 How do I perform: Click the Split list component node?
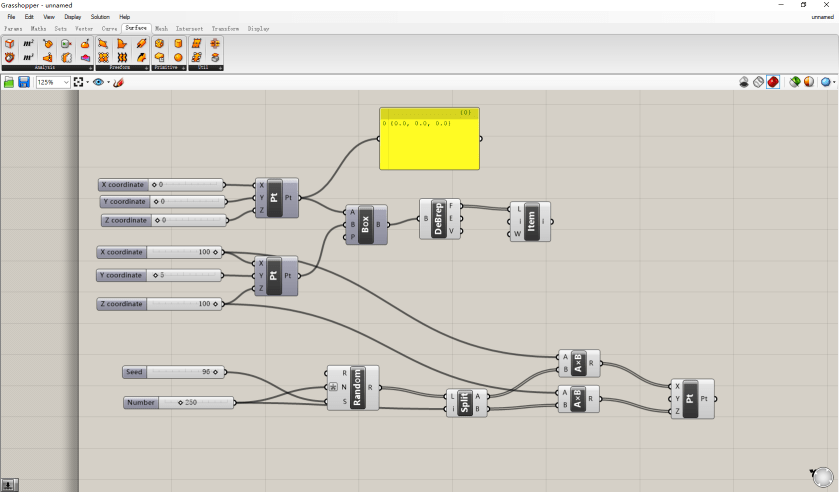coord(465,403)
